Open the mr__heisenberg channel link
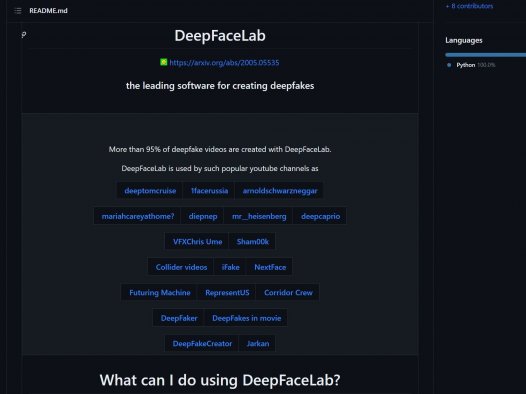This screenshot has width=526, height=394. (259, 216)
